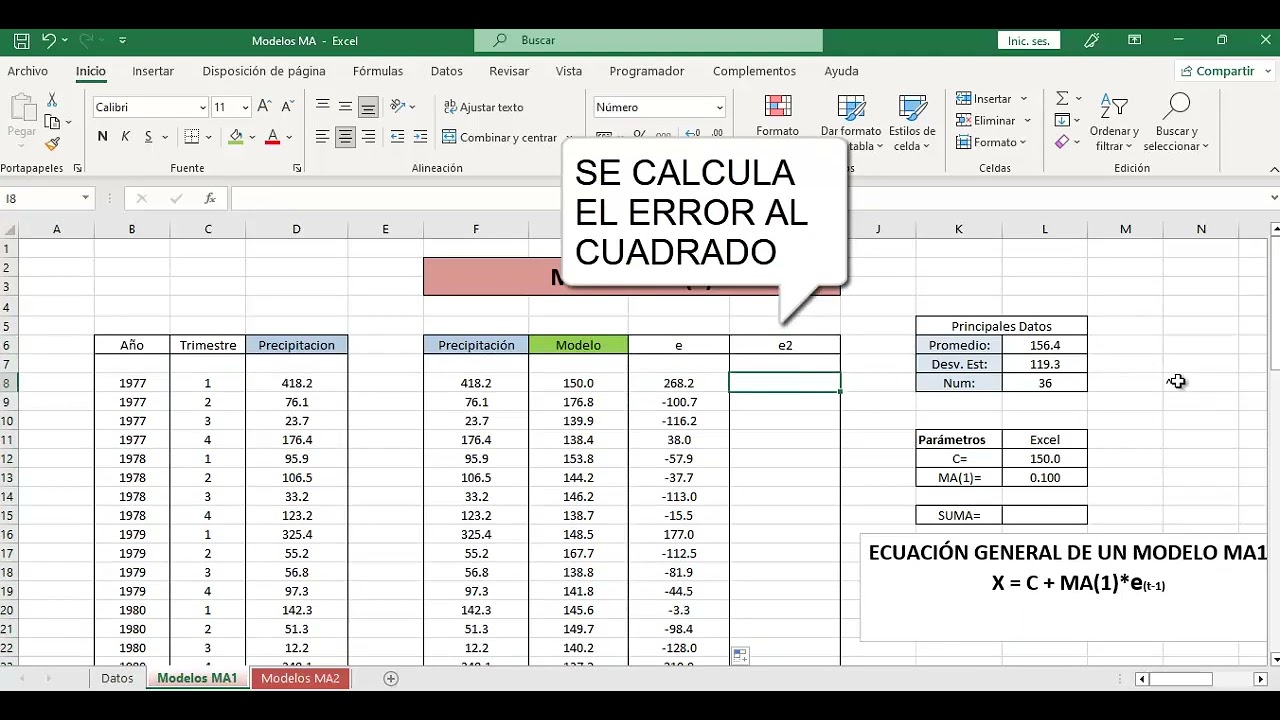Click the Paste Options icon below the e column
The height and width of the screenshot is (720, 1280).
coord(740,656)
